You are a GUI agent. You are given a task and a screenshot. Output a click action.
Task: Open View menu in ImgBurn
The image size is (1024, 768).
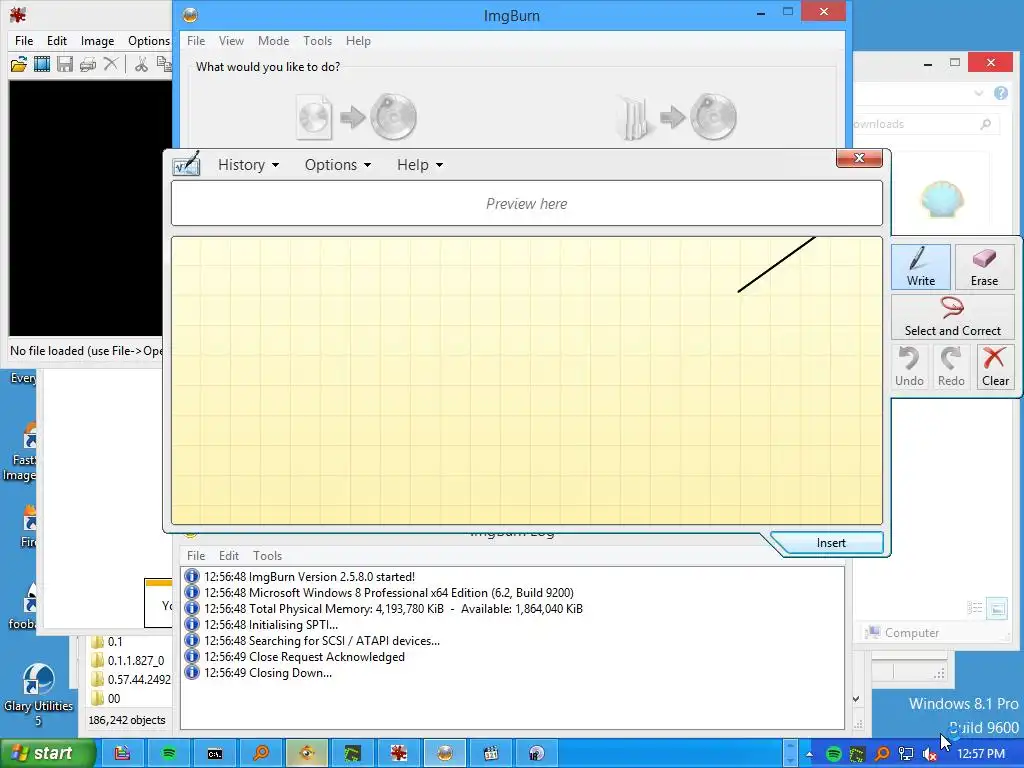coord(231,40)
